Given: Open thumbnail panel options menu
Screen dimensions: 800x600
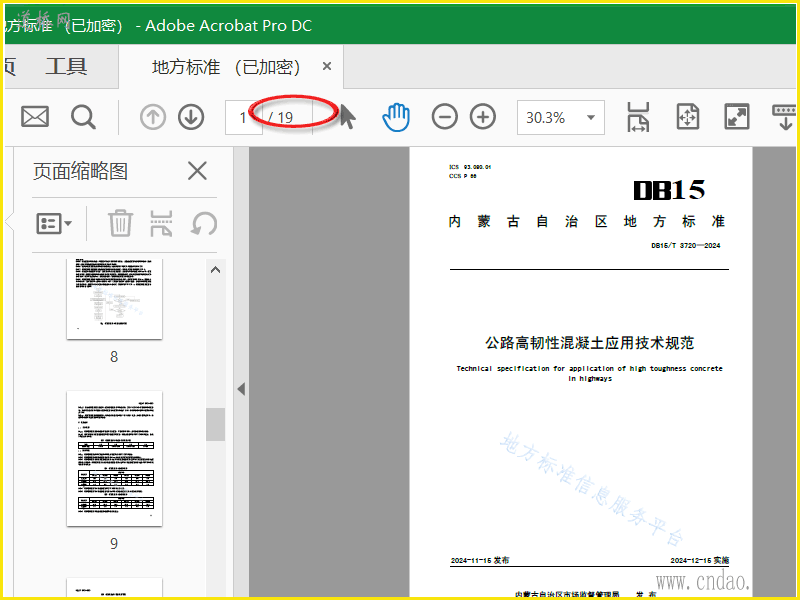Looking at the screenshot, I should point(54,223).
